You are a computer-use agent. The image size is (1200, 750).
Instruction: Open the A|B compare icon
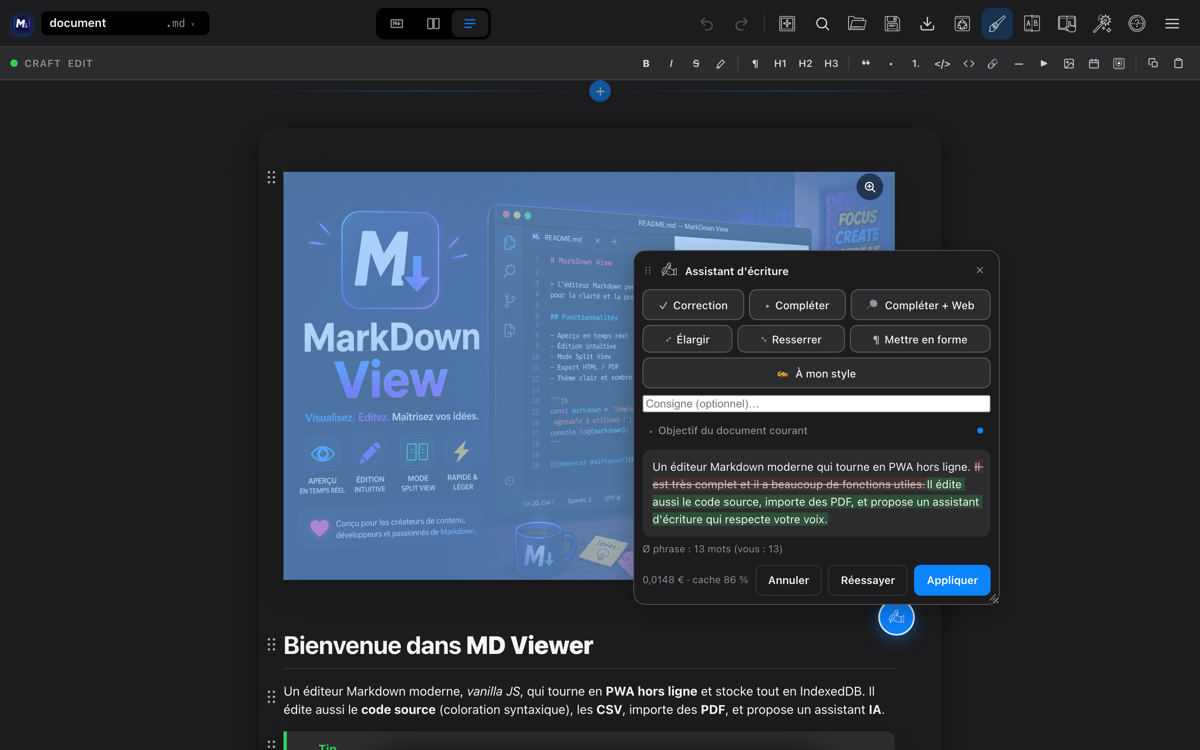point(1032,23)
